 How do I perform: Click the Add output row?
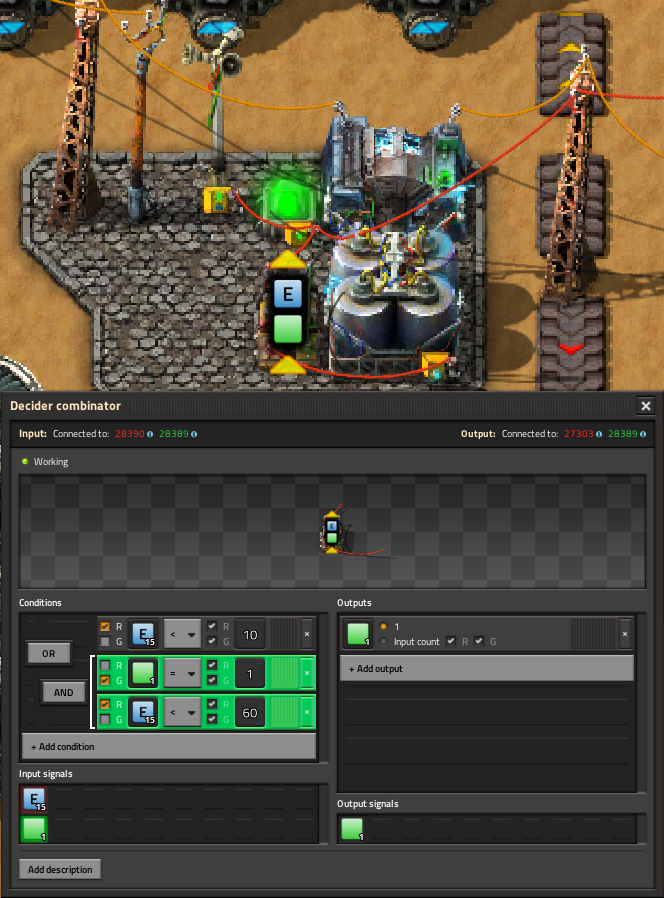(x=486, y=668)
